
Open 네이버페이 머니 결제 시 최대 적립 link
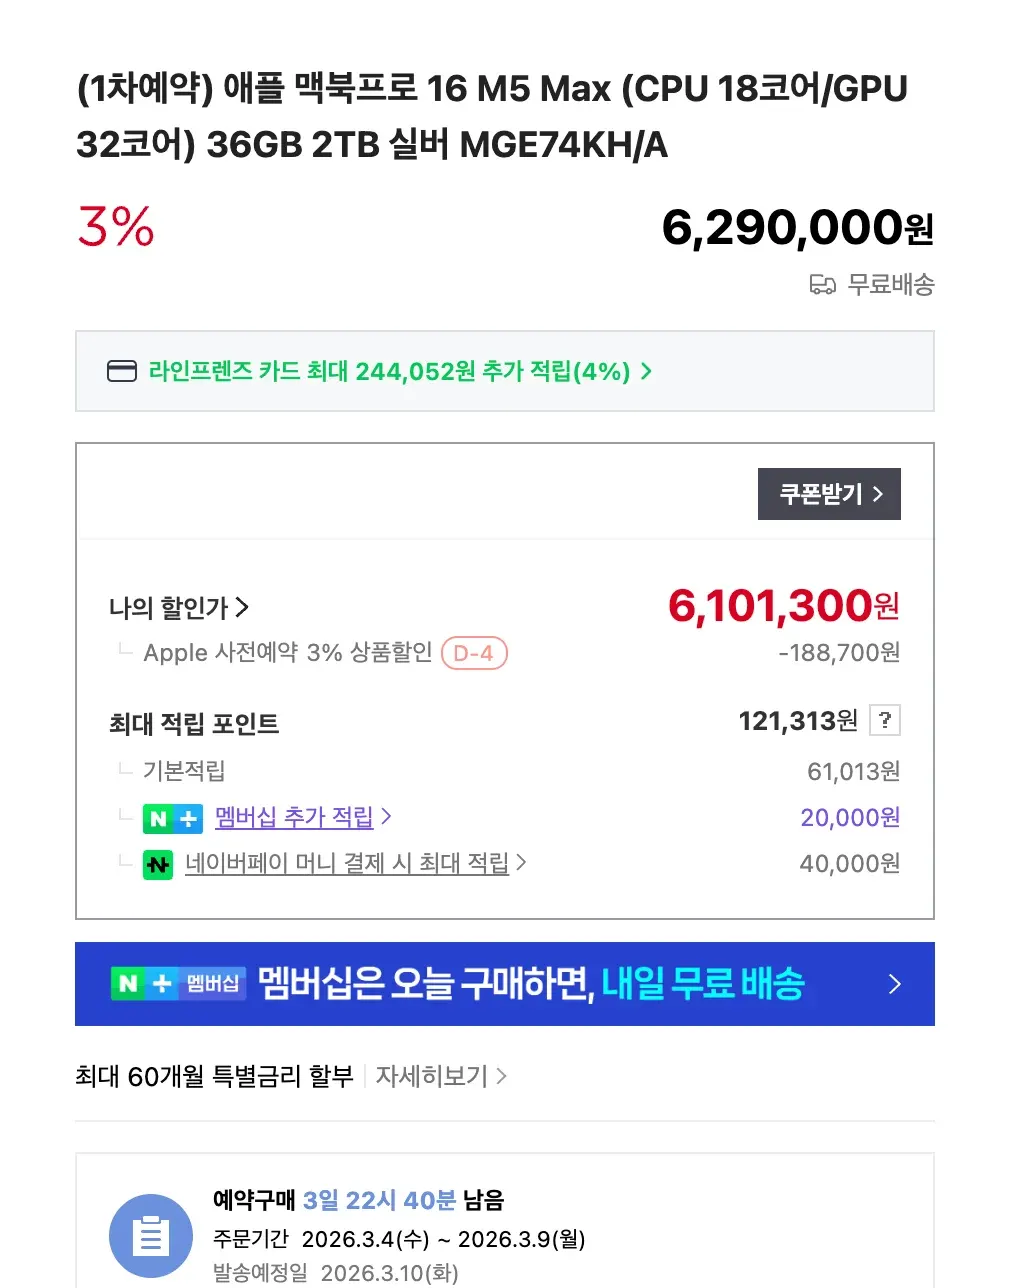[347, 863]
